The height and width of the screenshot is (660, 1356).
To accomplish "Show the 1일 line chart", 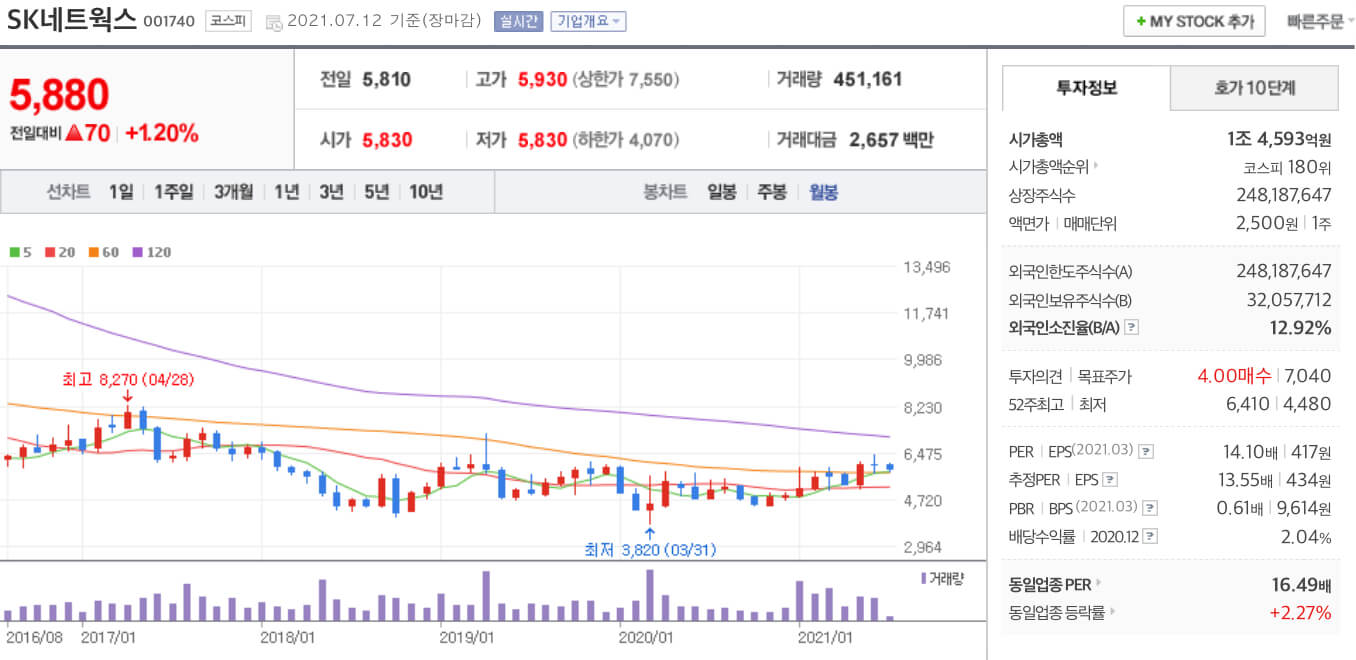I will tap(121, 192).
